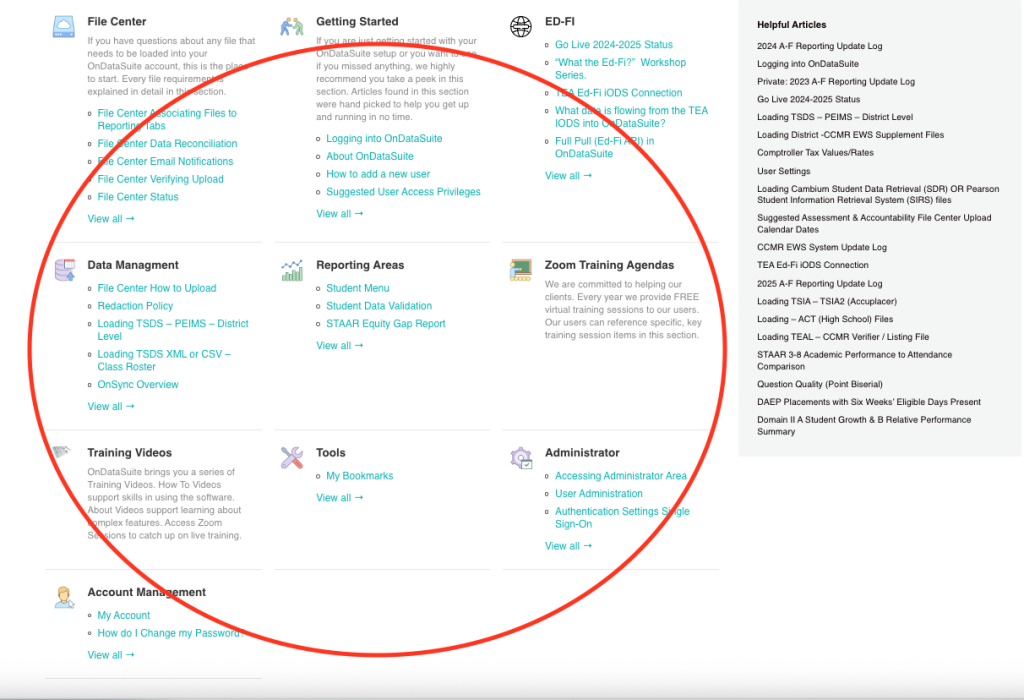Open File Center How to Upload article
The height and width of the screenshot is (700, 1024).
[157, 288]
